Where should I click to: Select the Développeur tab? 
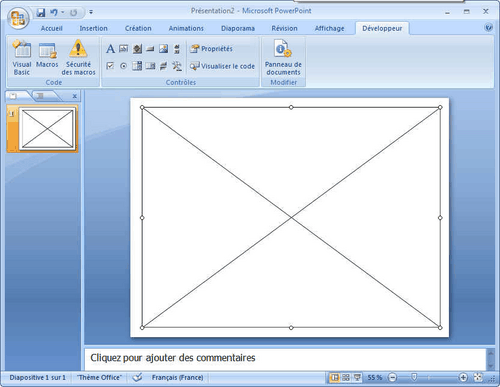pyautogui.click(x=382, y=28)
